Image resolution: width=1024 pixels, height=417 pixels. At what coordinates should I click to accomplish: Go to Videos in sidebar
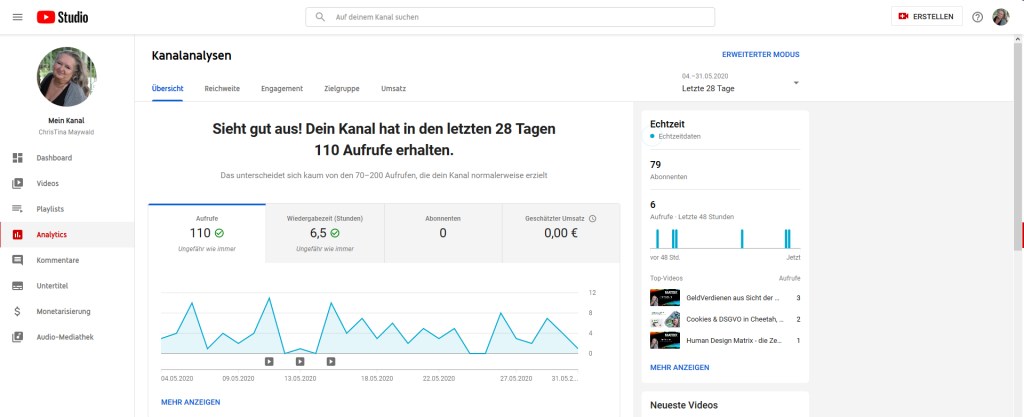(x=47, y=183)
